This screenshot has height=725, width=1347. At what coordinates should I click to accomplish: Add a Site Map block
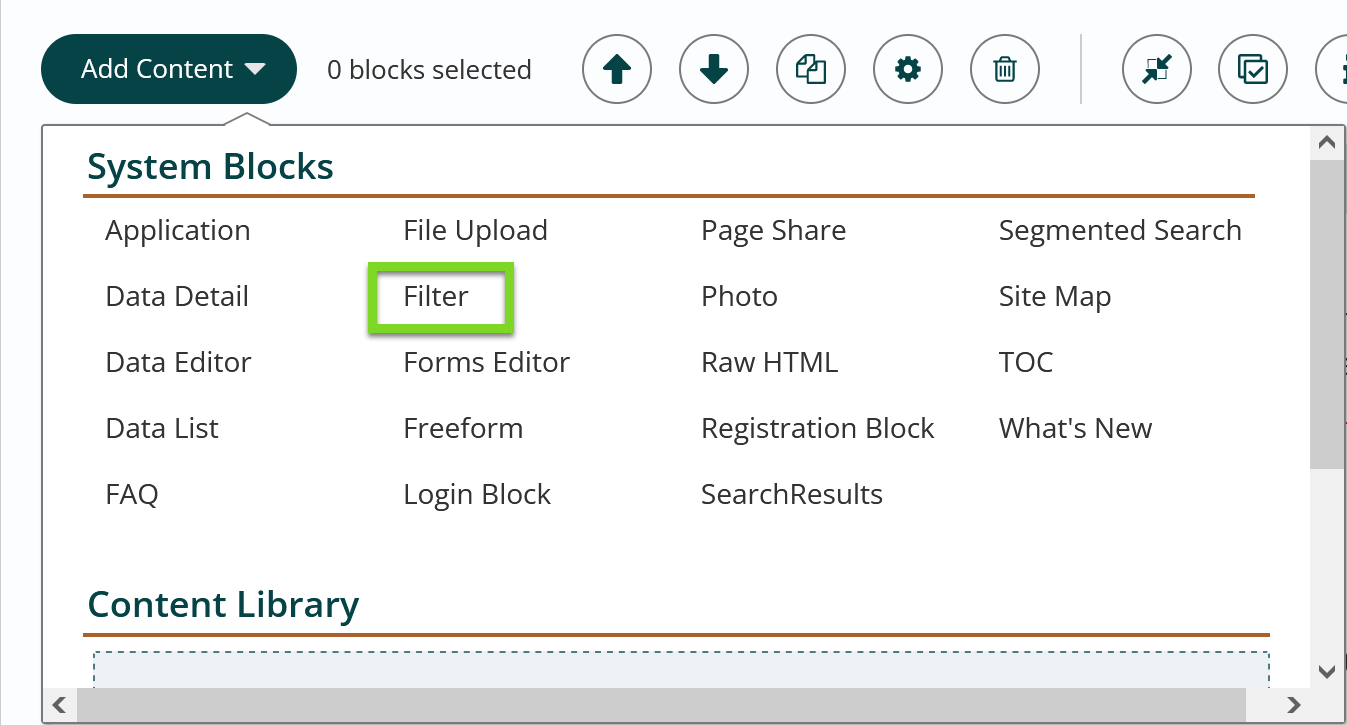coord(1055,297)
